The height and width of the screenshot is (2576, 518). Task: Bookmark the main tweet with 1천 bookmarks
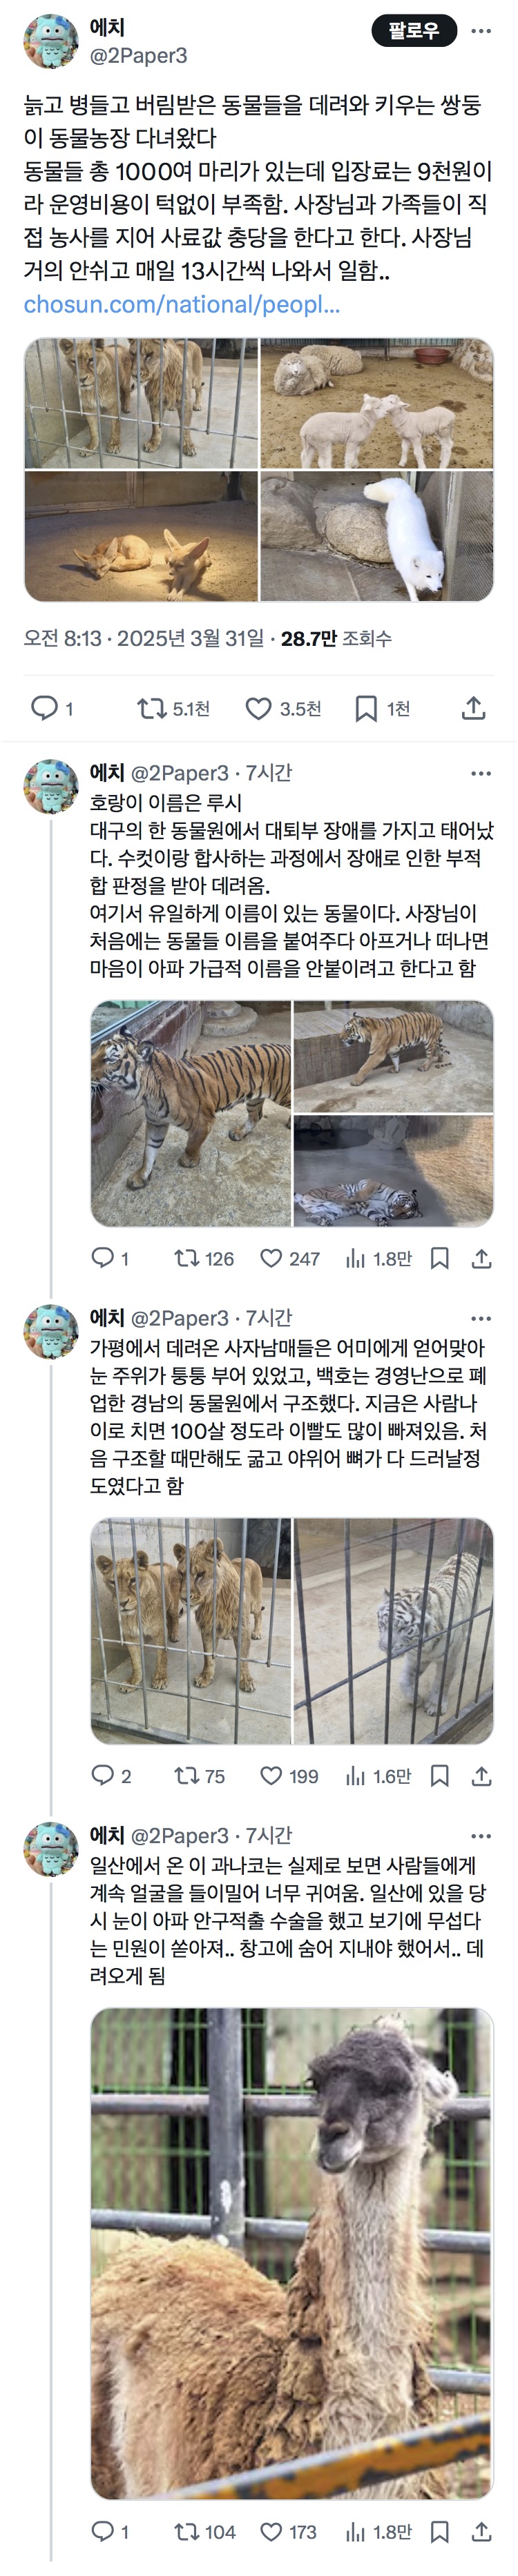click(x=366, y=708)
